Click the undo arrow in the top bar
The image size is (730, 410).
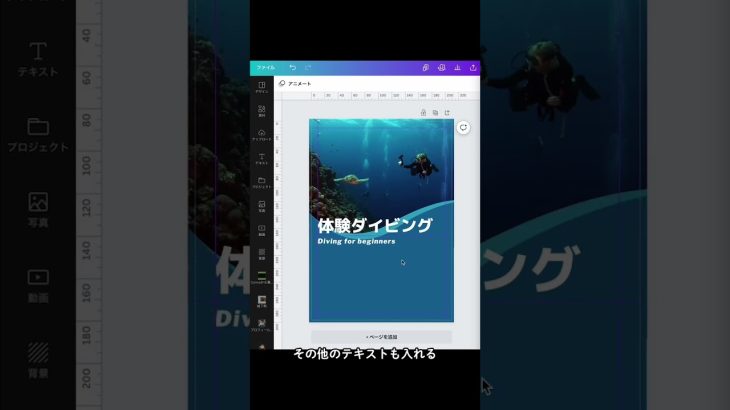tap(292, 67)
